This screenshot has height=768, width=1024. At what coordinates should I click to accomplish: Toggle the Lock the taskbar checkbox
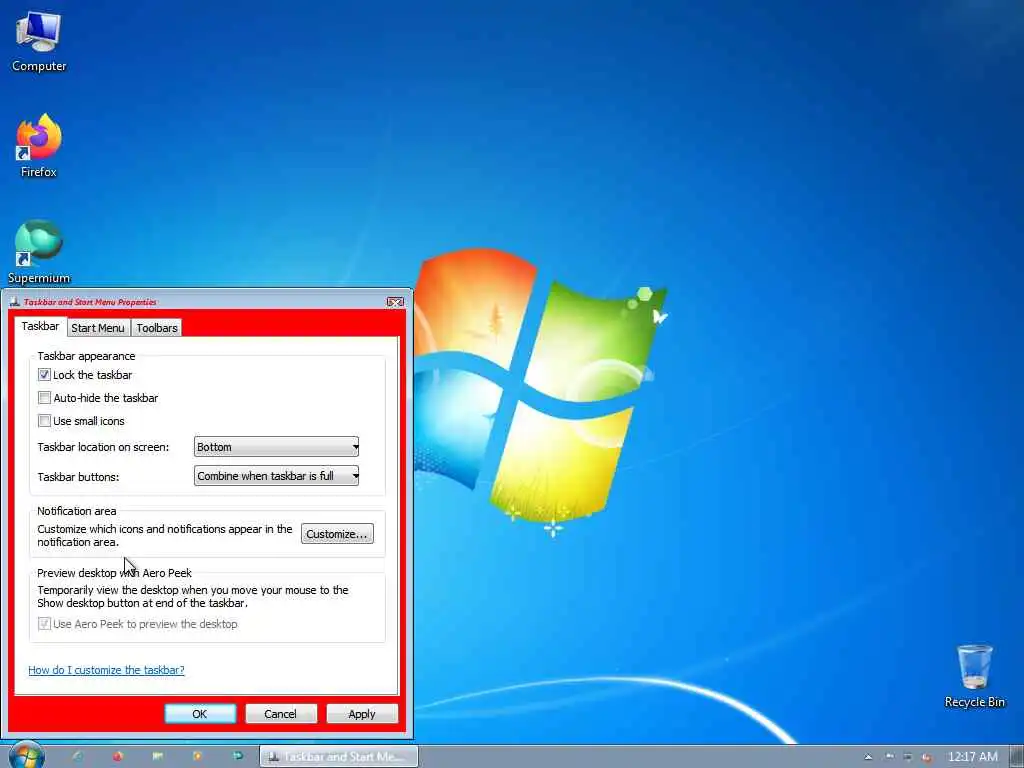[x=44, y=375]
